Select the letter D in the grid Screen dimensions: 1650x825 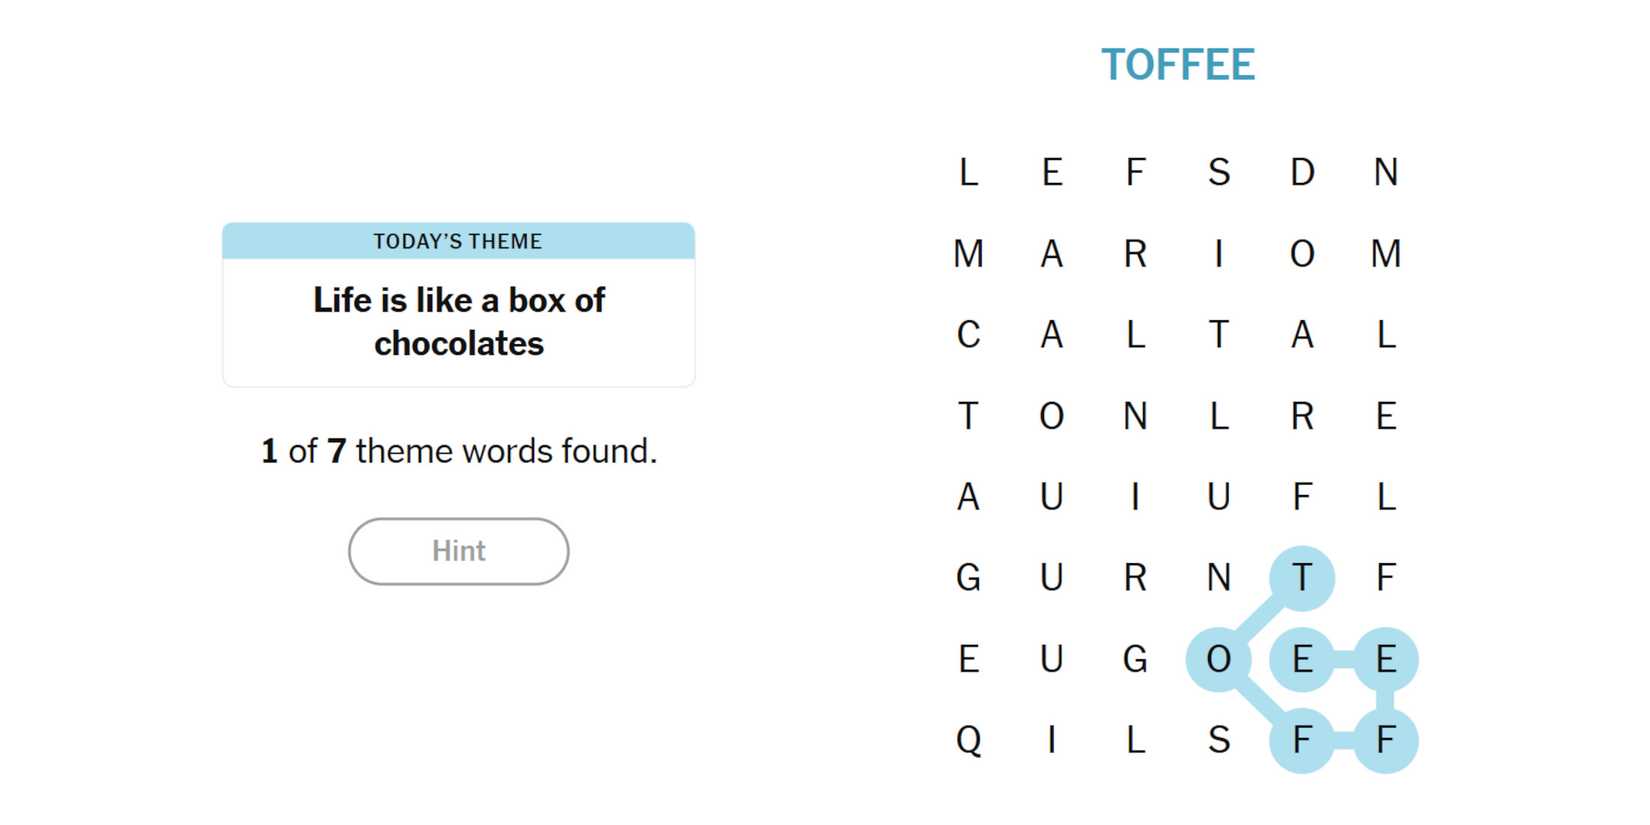coord(1302,173)
